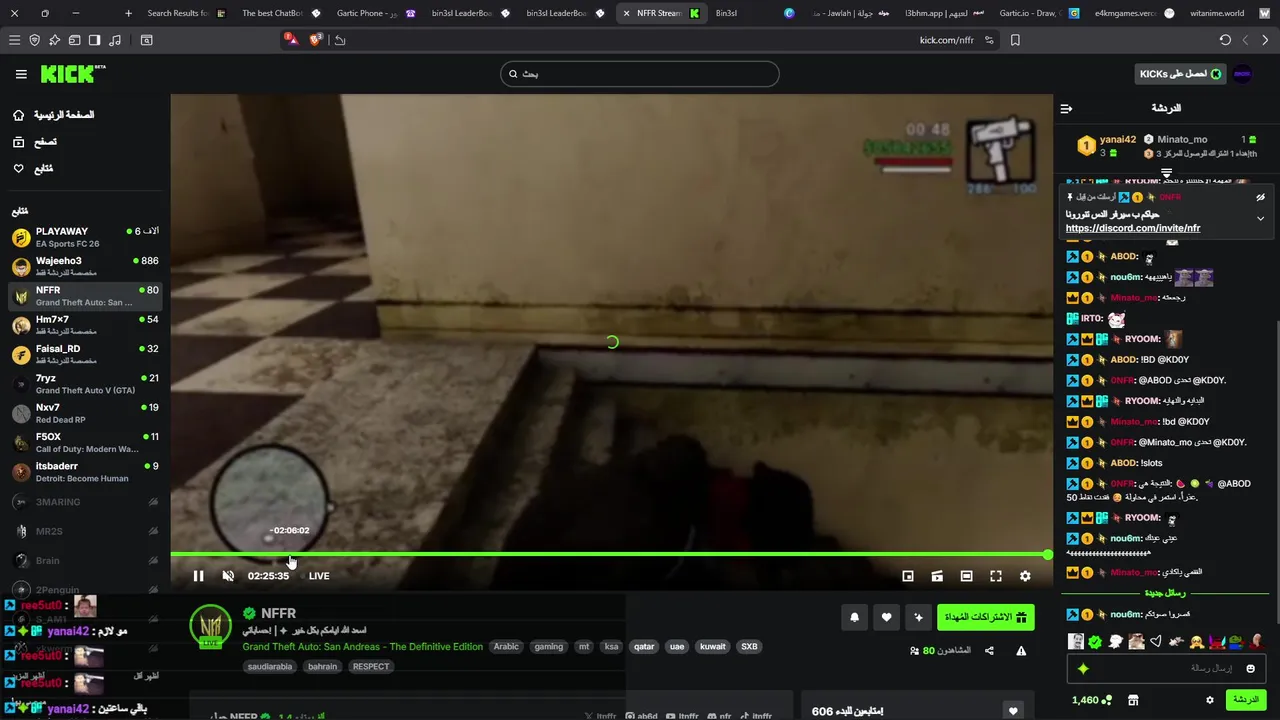Open the emoji picker in chat
The height and width of the screenshot is (720, 1280).
pyautogui.click(x=1250, y=668)
